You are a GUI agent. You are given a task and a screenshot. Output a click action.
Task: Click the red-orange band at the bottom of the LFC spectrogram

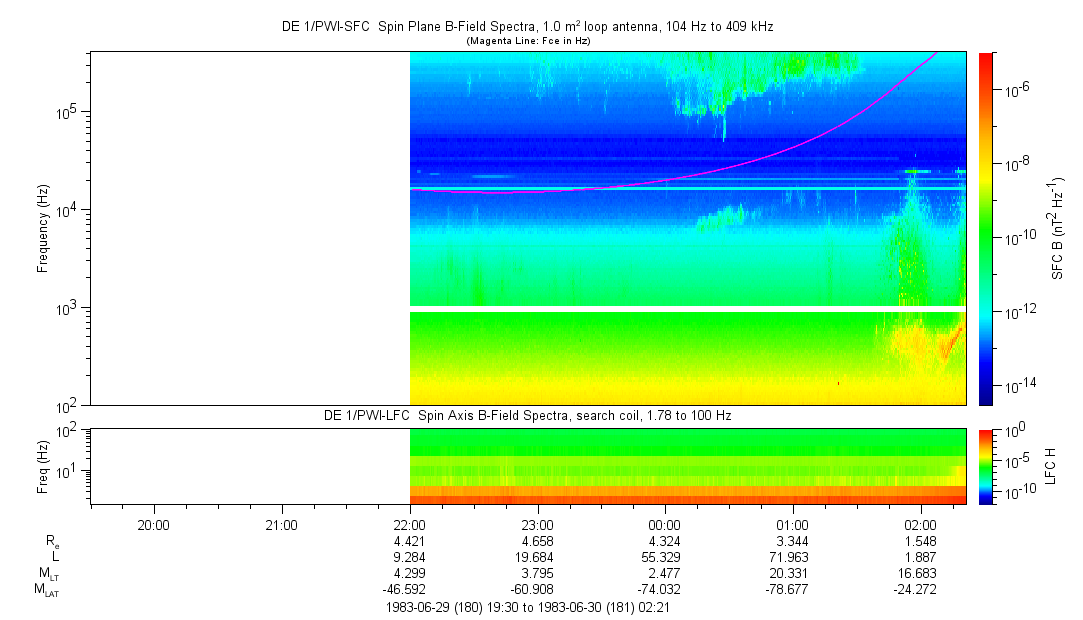coord(688,499)
